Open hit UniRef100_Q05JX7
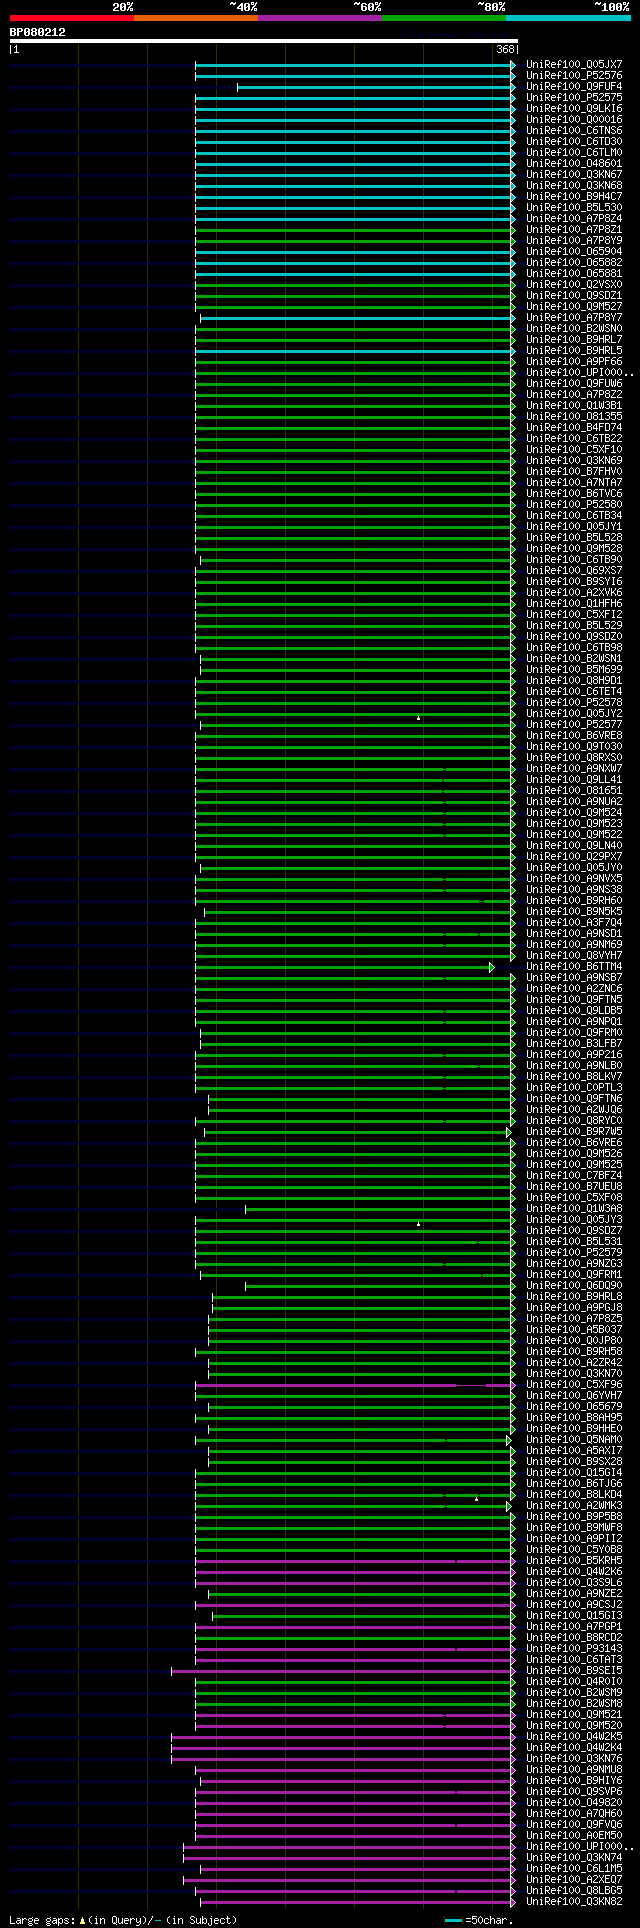Image resolution: width=640 pixels, height=1928 pixels. point(574,65)
